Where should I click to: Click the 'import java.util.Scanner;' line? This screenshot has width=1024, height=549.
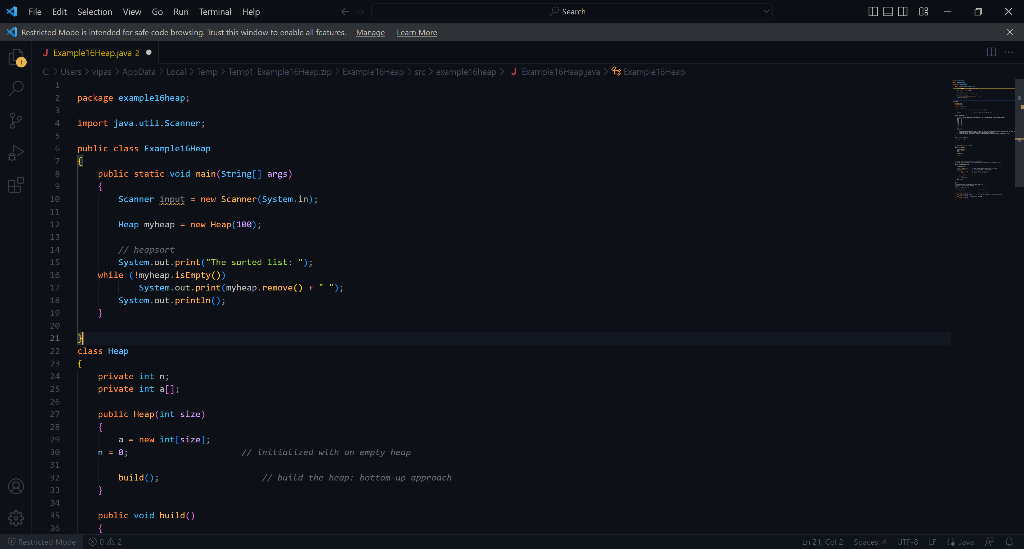141,123
